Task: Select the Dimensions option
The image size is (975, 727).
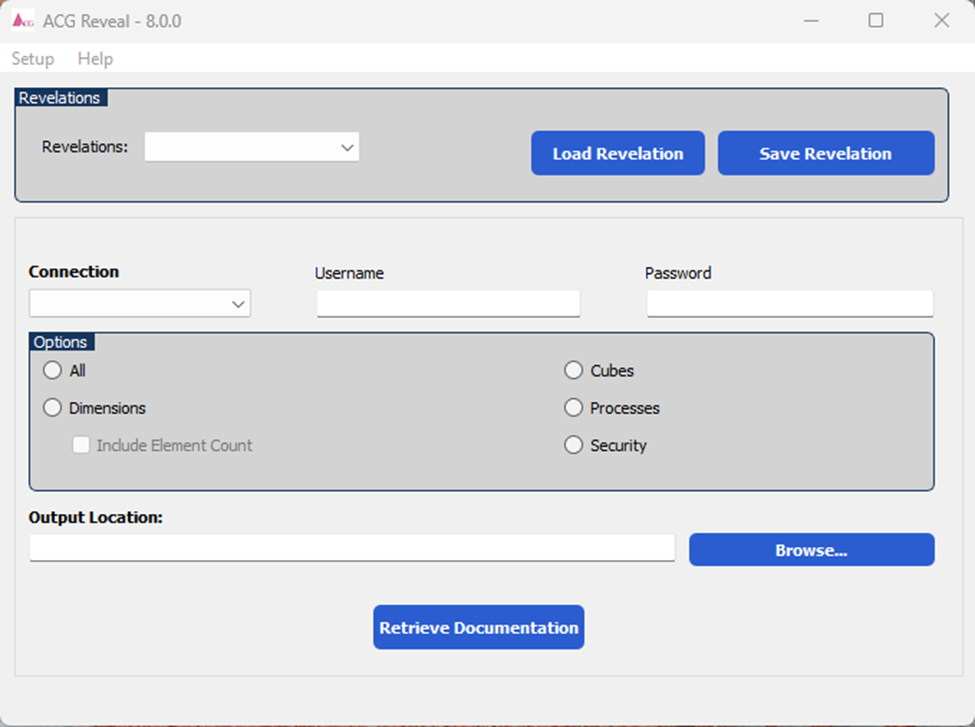Action: (x=52, y=407)
